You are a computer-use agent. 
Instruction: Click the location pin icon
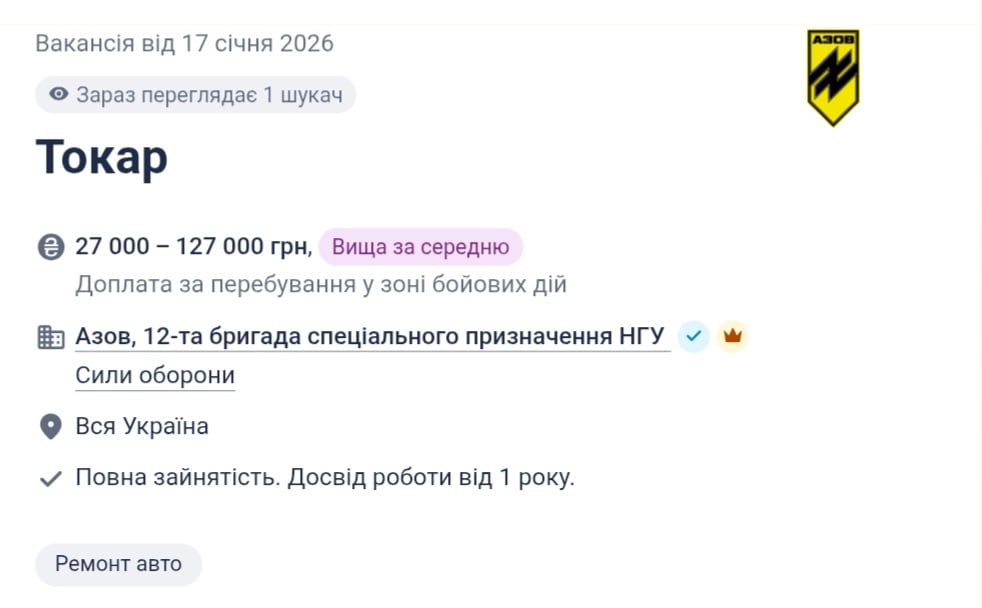(49, 425)
